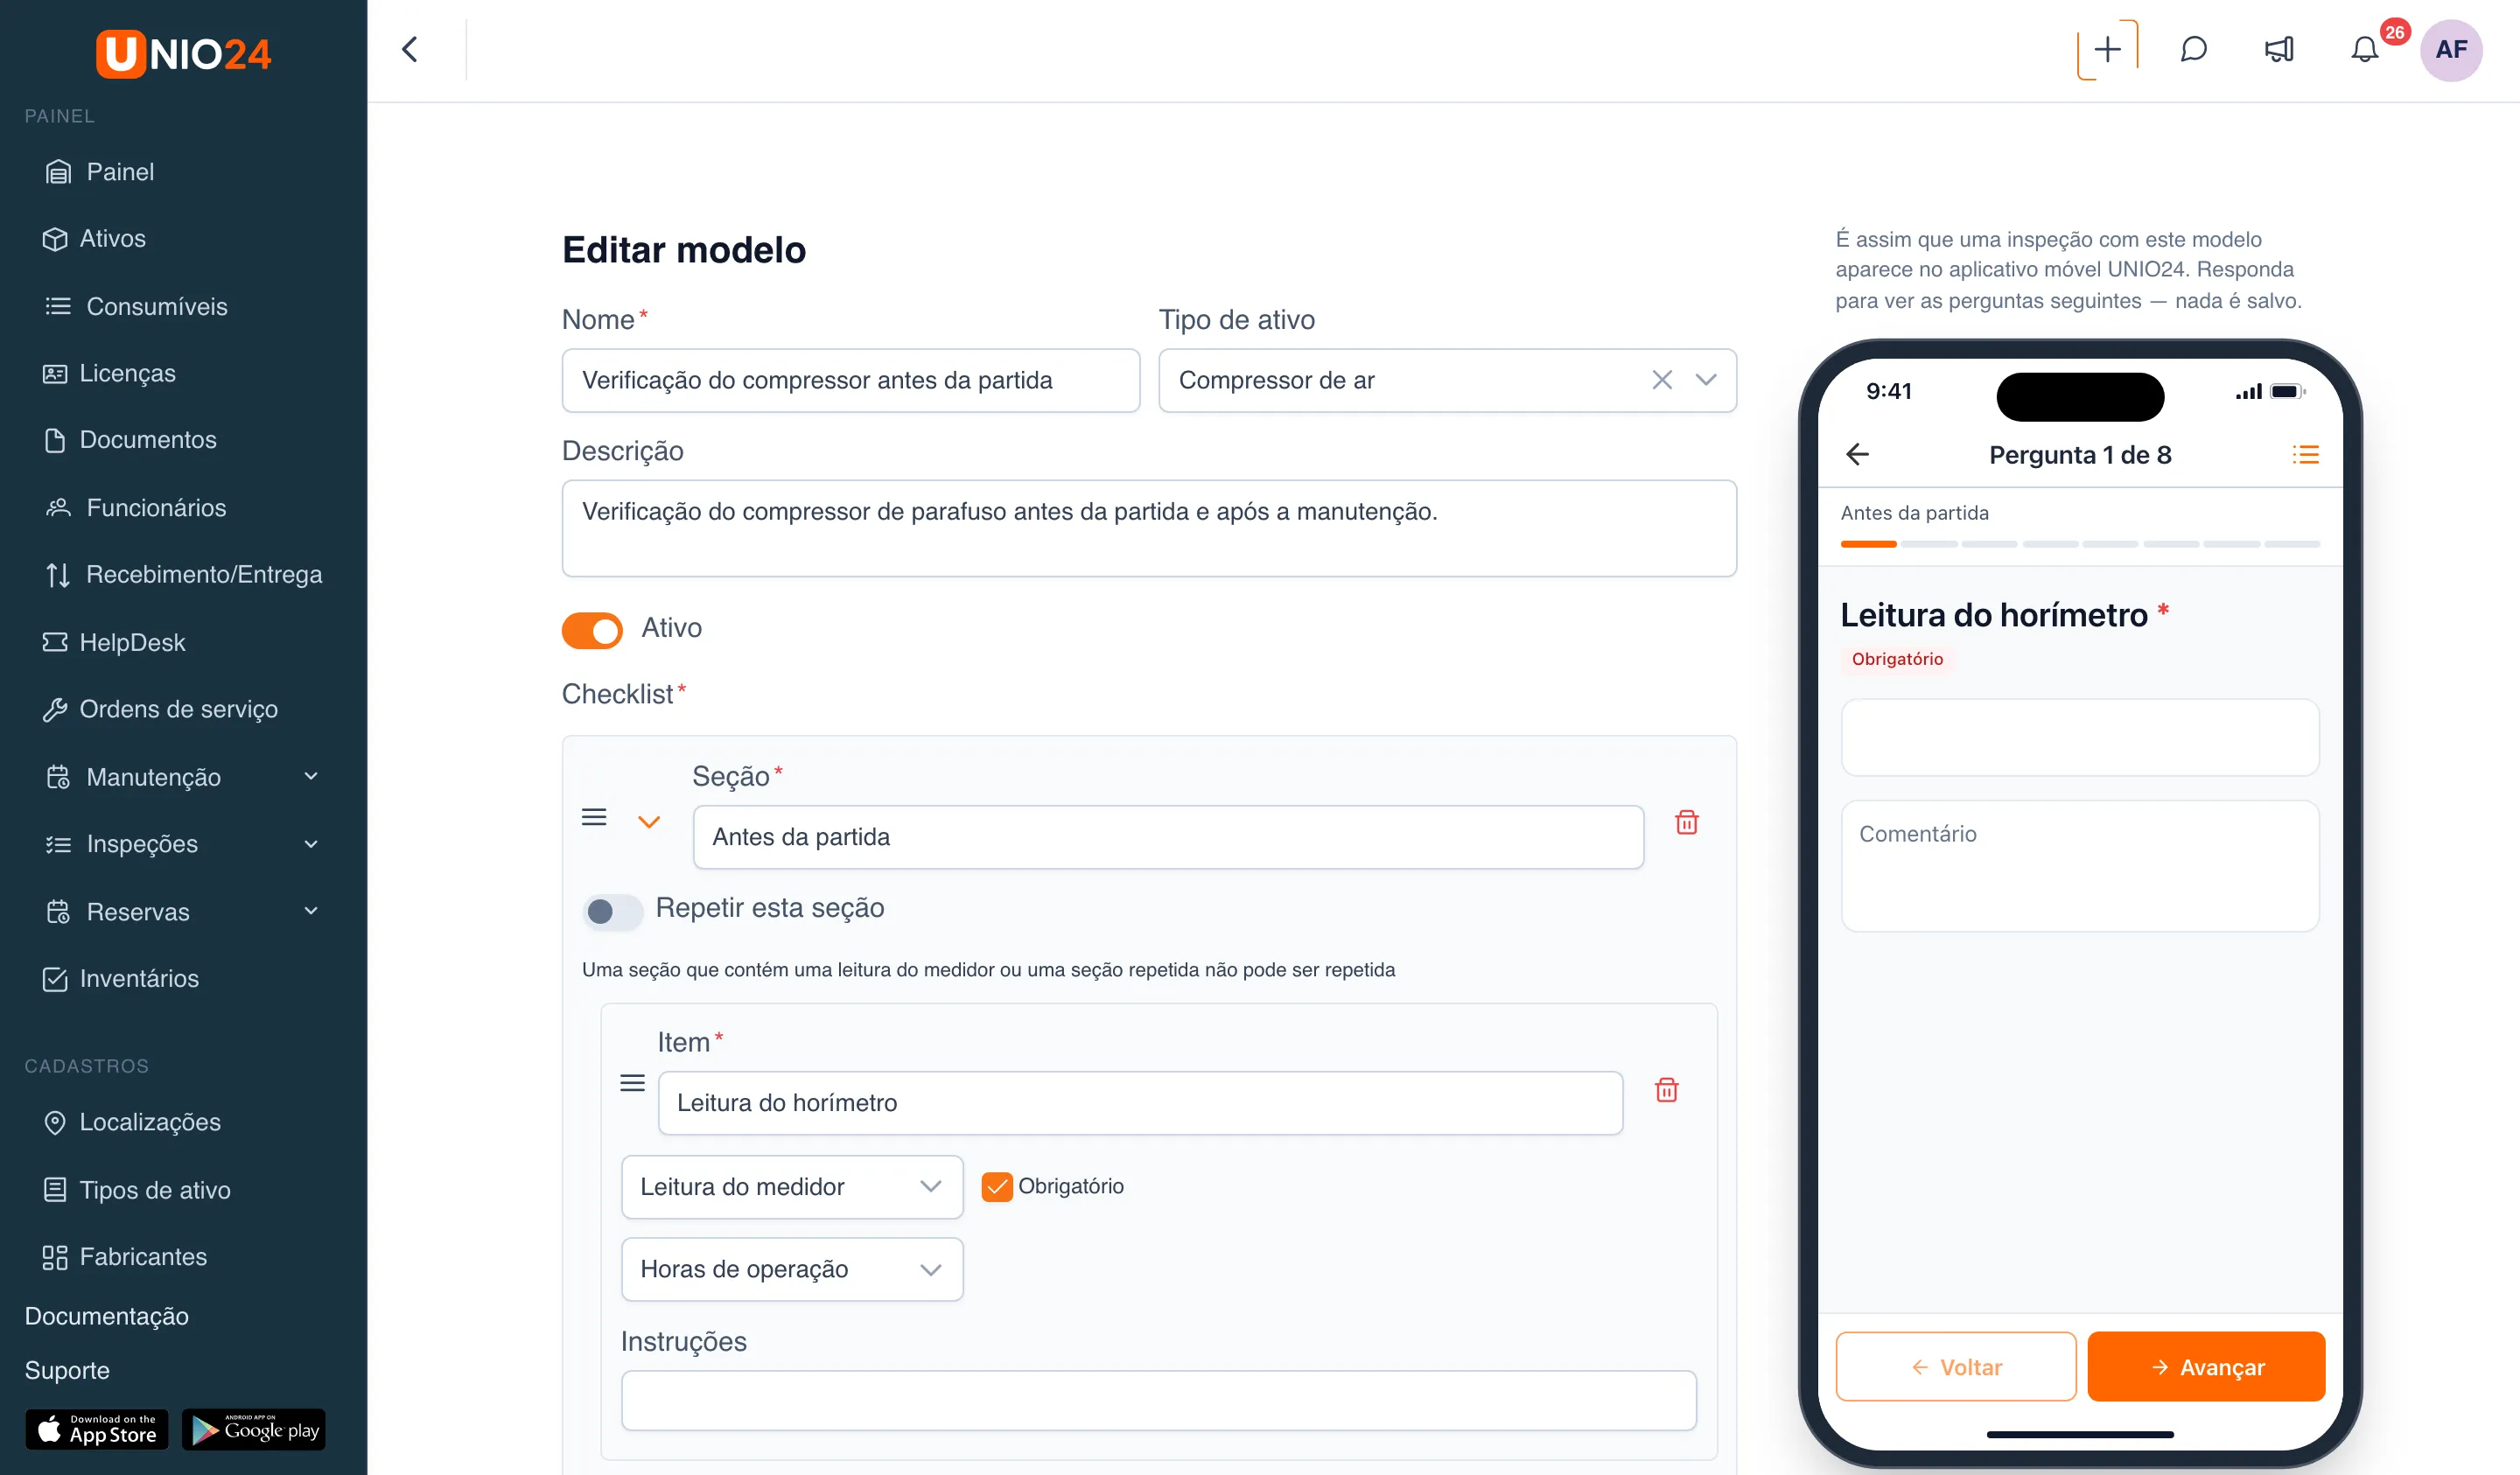Toggle the Ativo switch off
This screenshot has height=1475, width=2520.
pyautogui.click(x=592, y=630)
